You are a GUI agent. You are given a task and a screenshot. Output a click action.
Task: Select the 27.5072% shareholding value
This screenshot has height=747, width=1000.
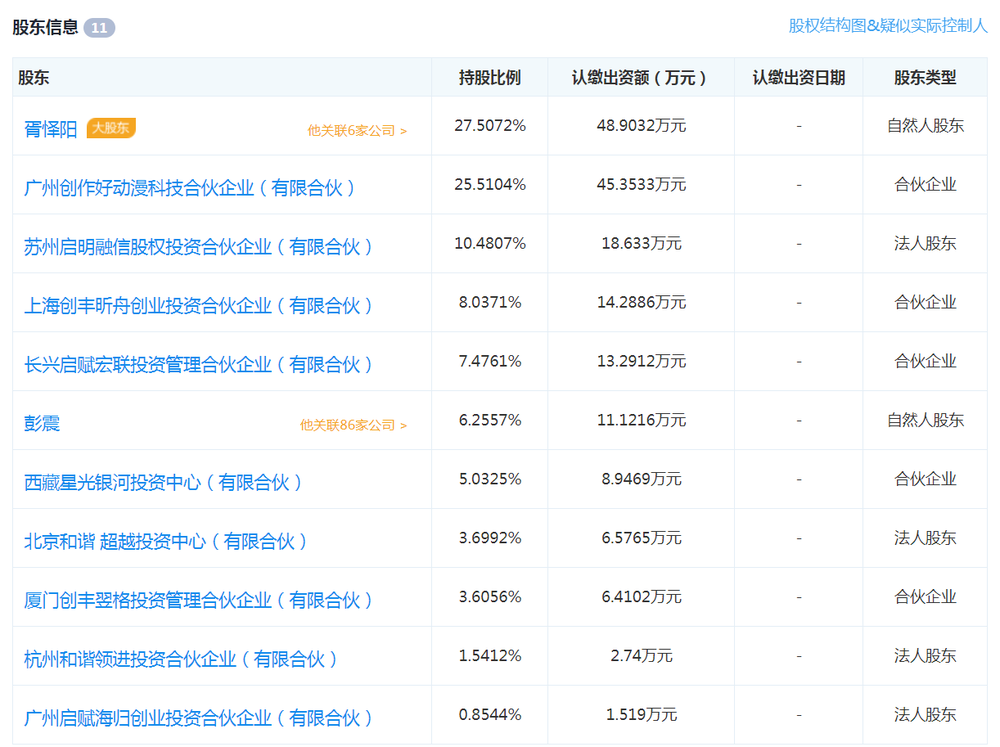pyautogui.click(x=490, y=126)
